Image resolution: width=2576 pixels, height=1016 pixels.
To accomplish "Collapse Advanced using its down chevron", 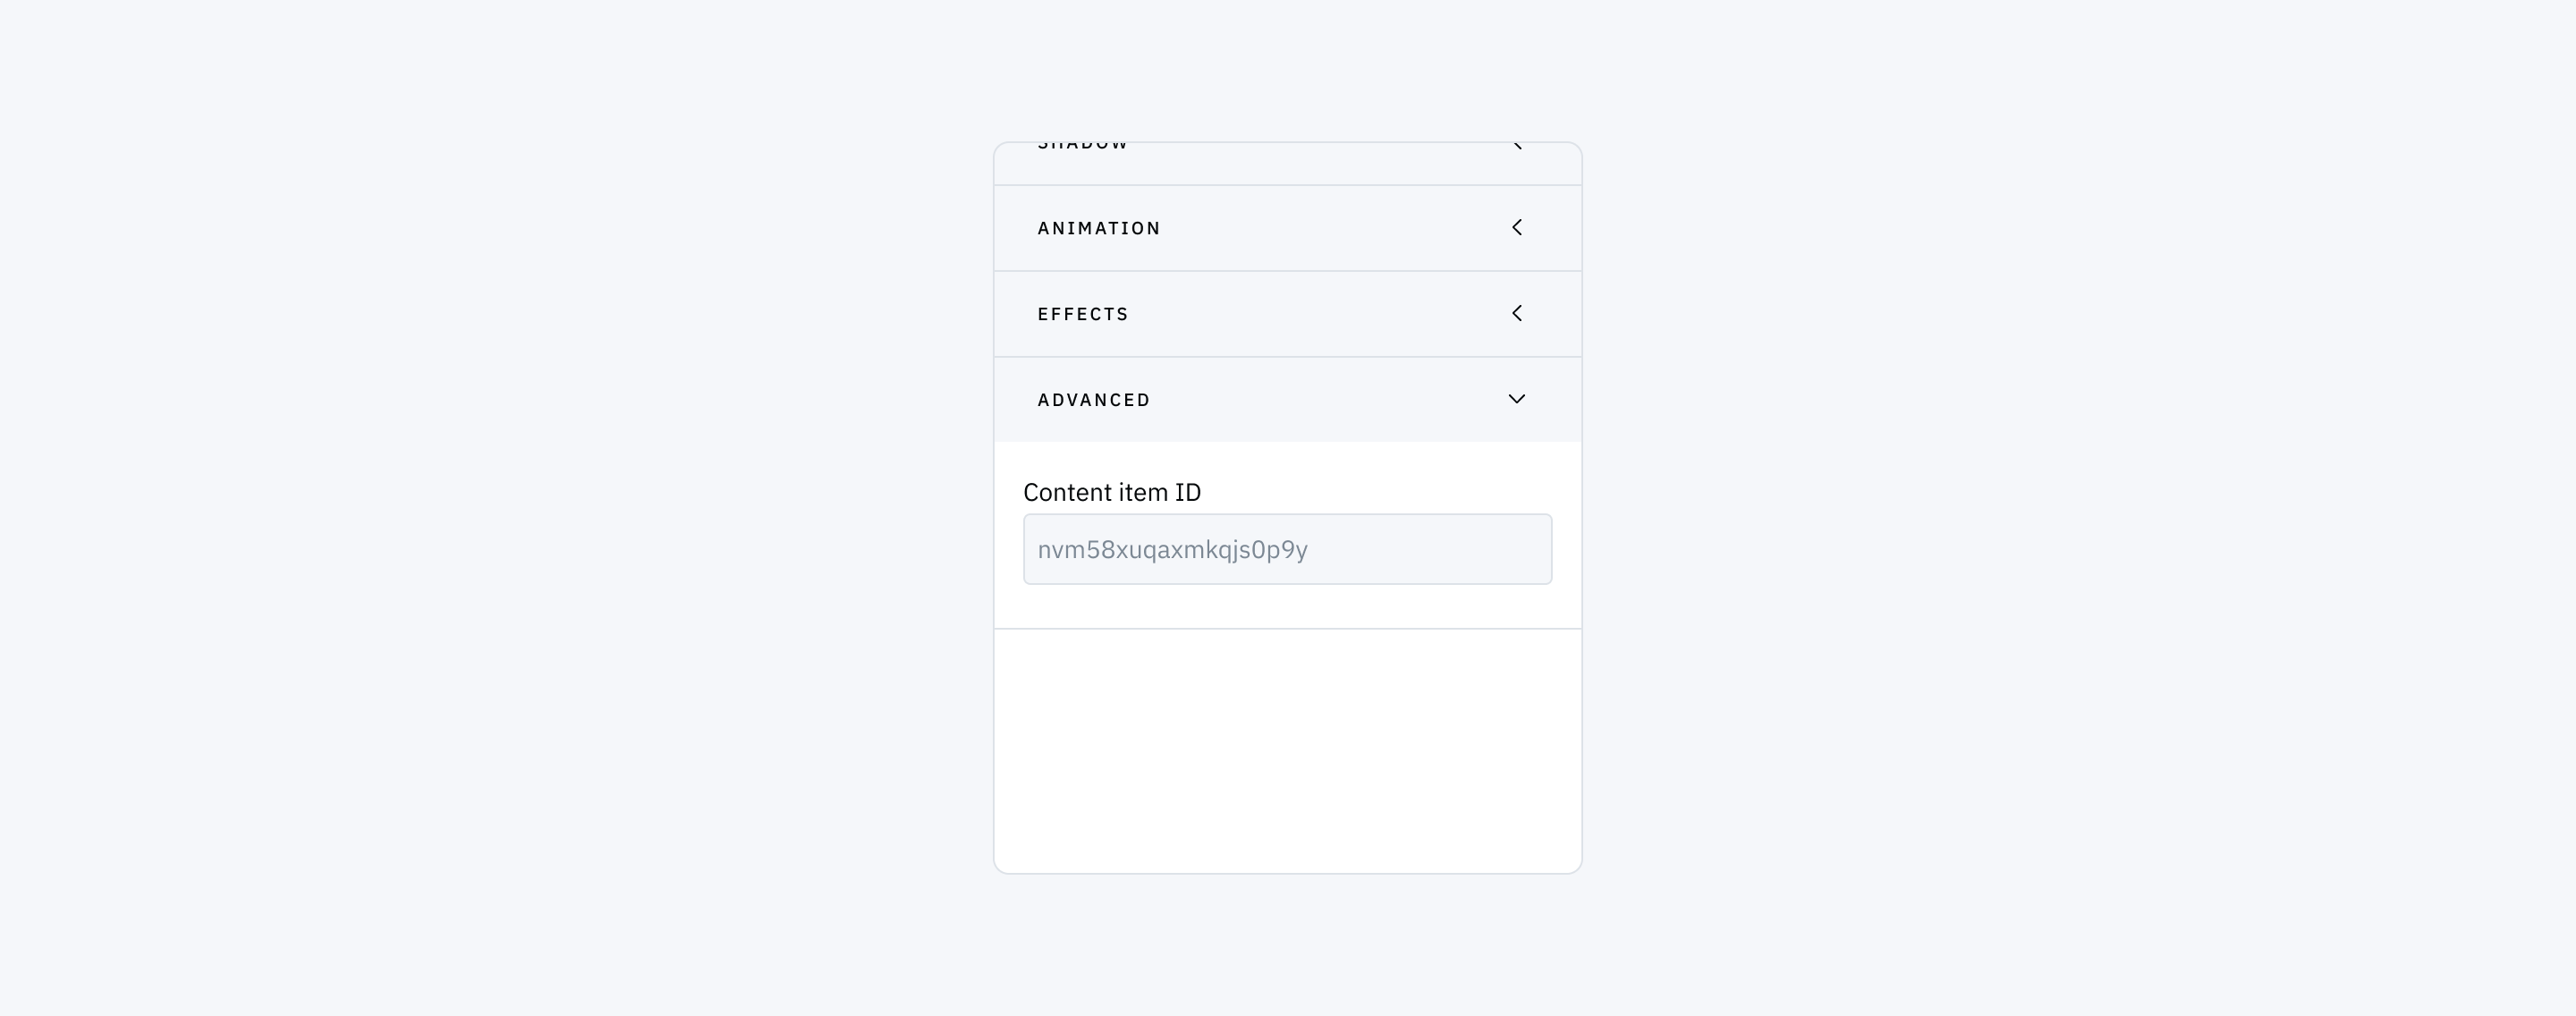I will [x=1517, y=399].
